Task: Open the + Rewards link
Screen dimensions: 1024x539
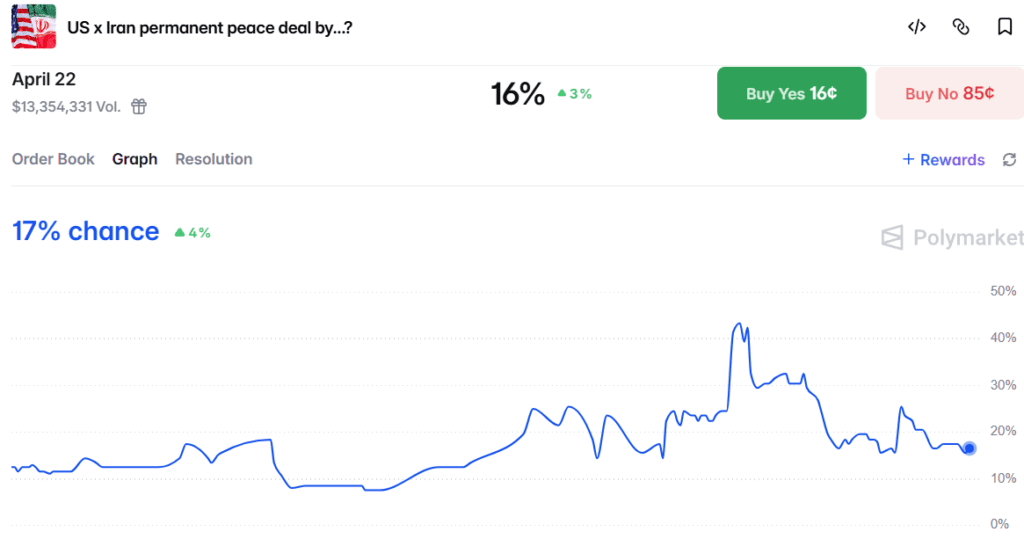Action: click(x=943, y=160)
